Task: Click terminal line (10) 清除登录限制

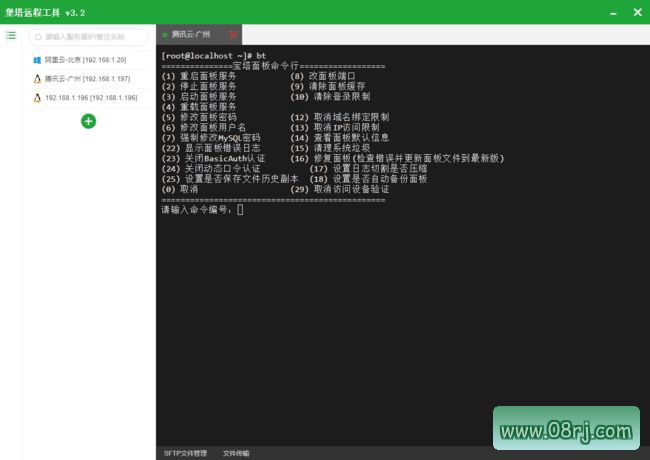Action: [330, 97]
